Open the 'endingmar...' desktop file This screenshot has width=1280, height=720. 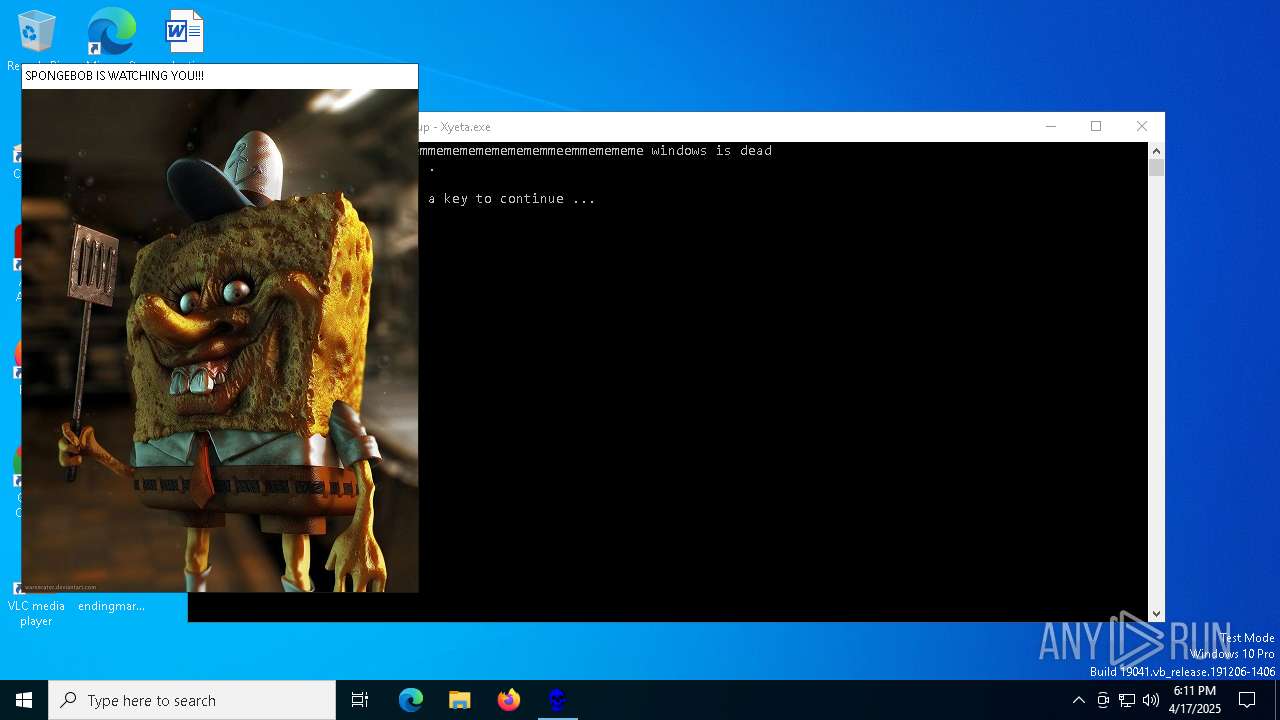pos(111,606)
